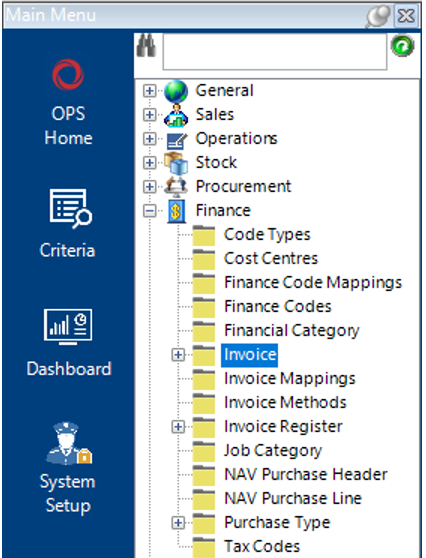Click the folder icon beside Tax Codes
Image resolution: width=426 pixels, height=558 pixels.
[x=204, y=547]
